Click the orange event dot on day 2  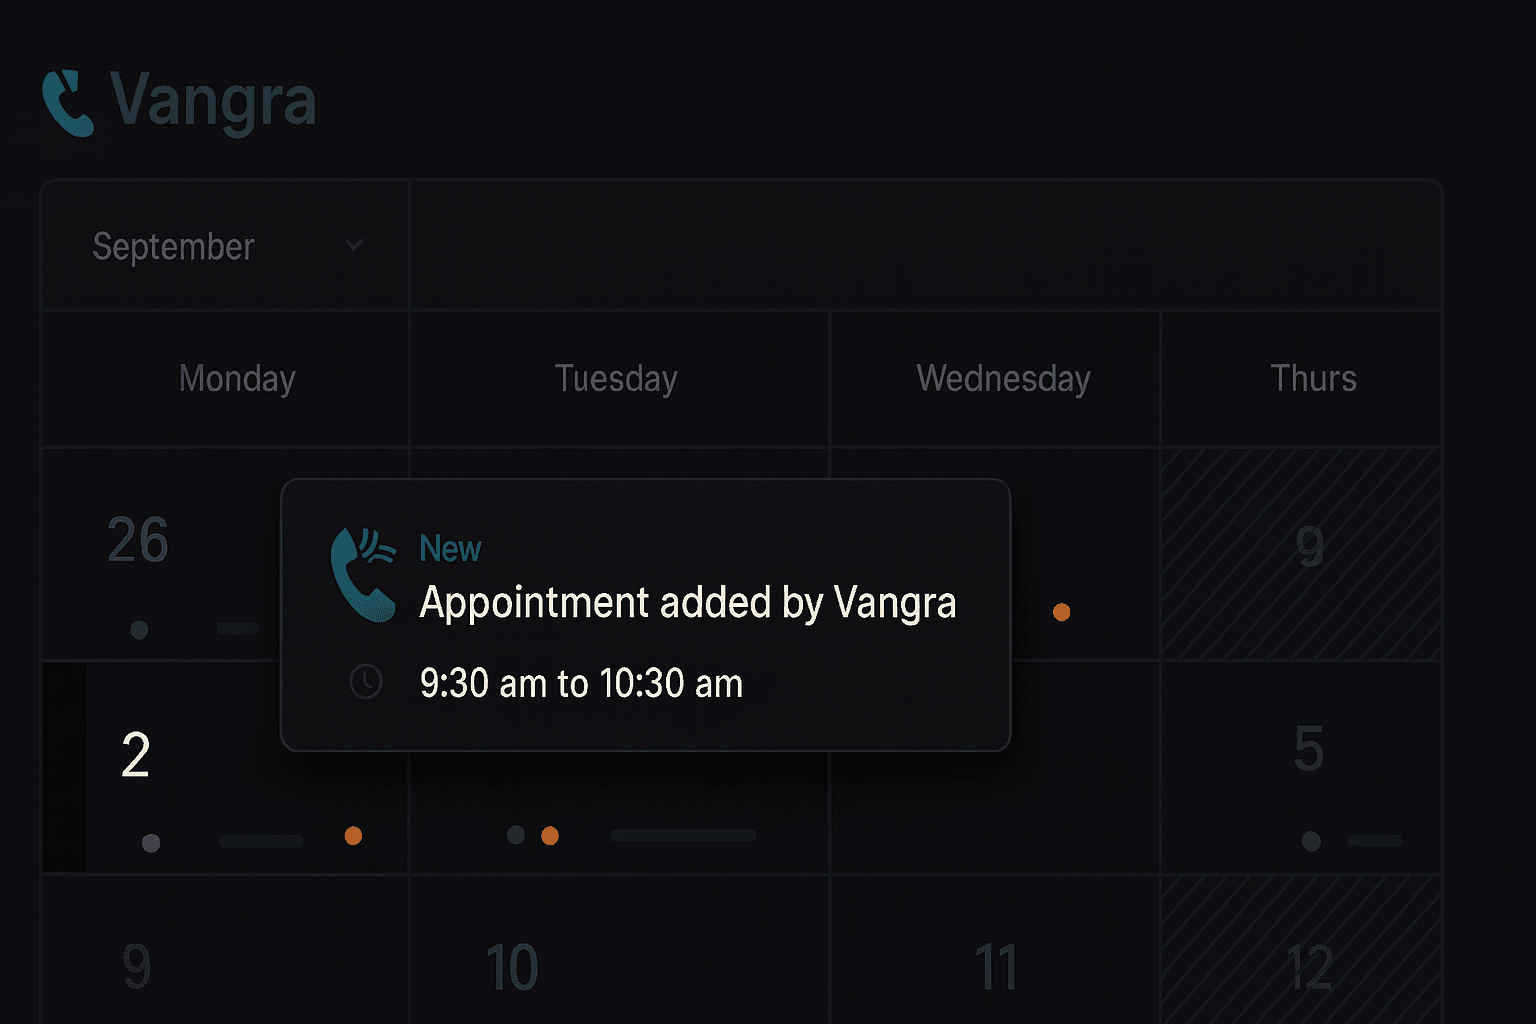[x=353, y=836]
